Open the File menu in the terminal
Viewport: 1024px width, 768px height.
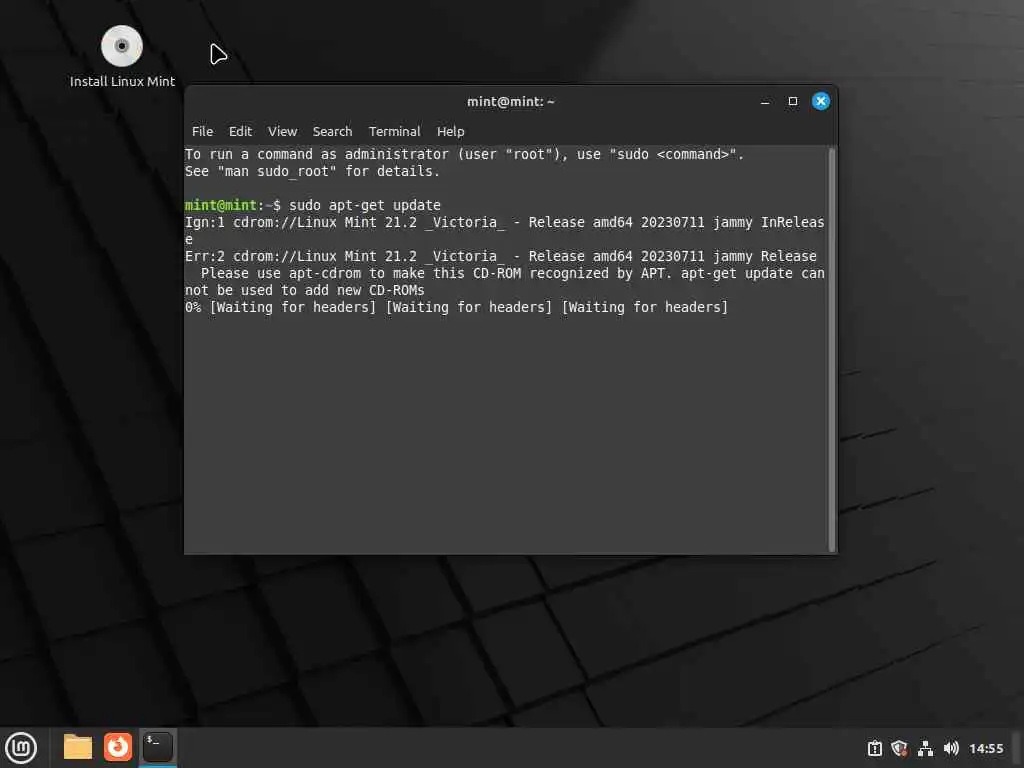coord(202,131)
